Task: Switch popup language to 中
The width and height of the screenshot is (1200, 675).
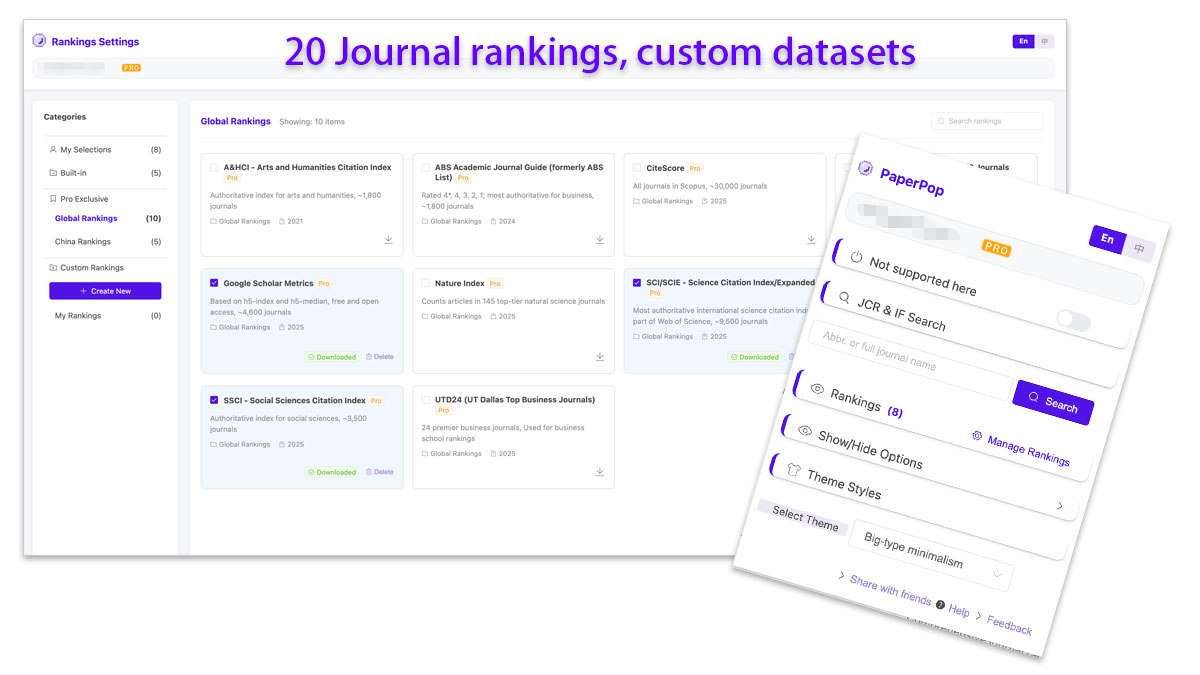Action: tap(1141, 247)
